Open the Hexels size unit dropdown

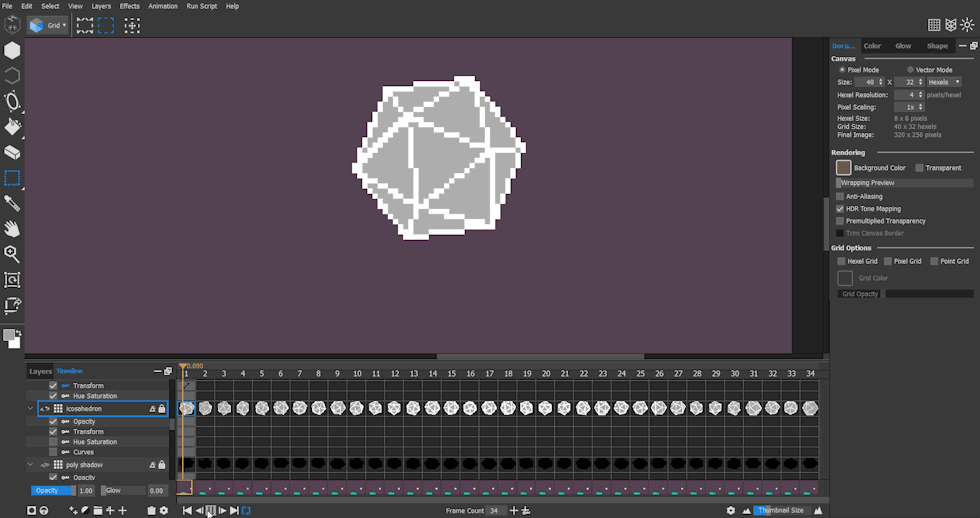click(943, 82)
